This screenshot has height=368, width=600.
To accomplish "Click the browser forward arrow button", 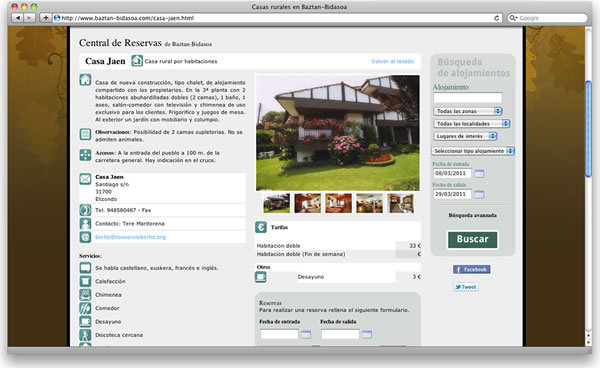I will point(29,18).
